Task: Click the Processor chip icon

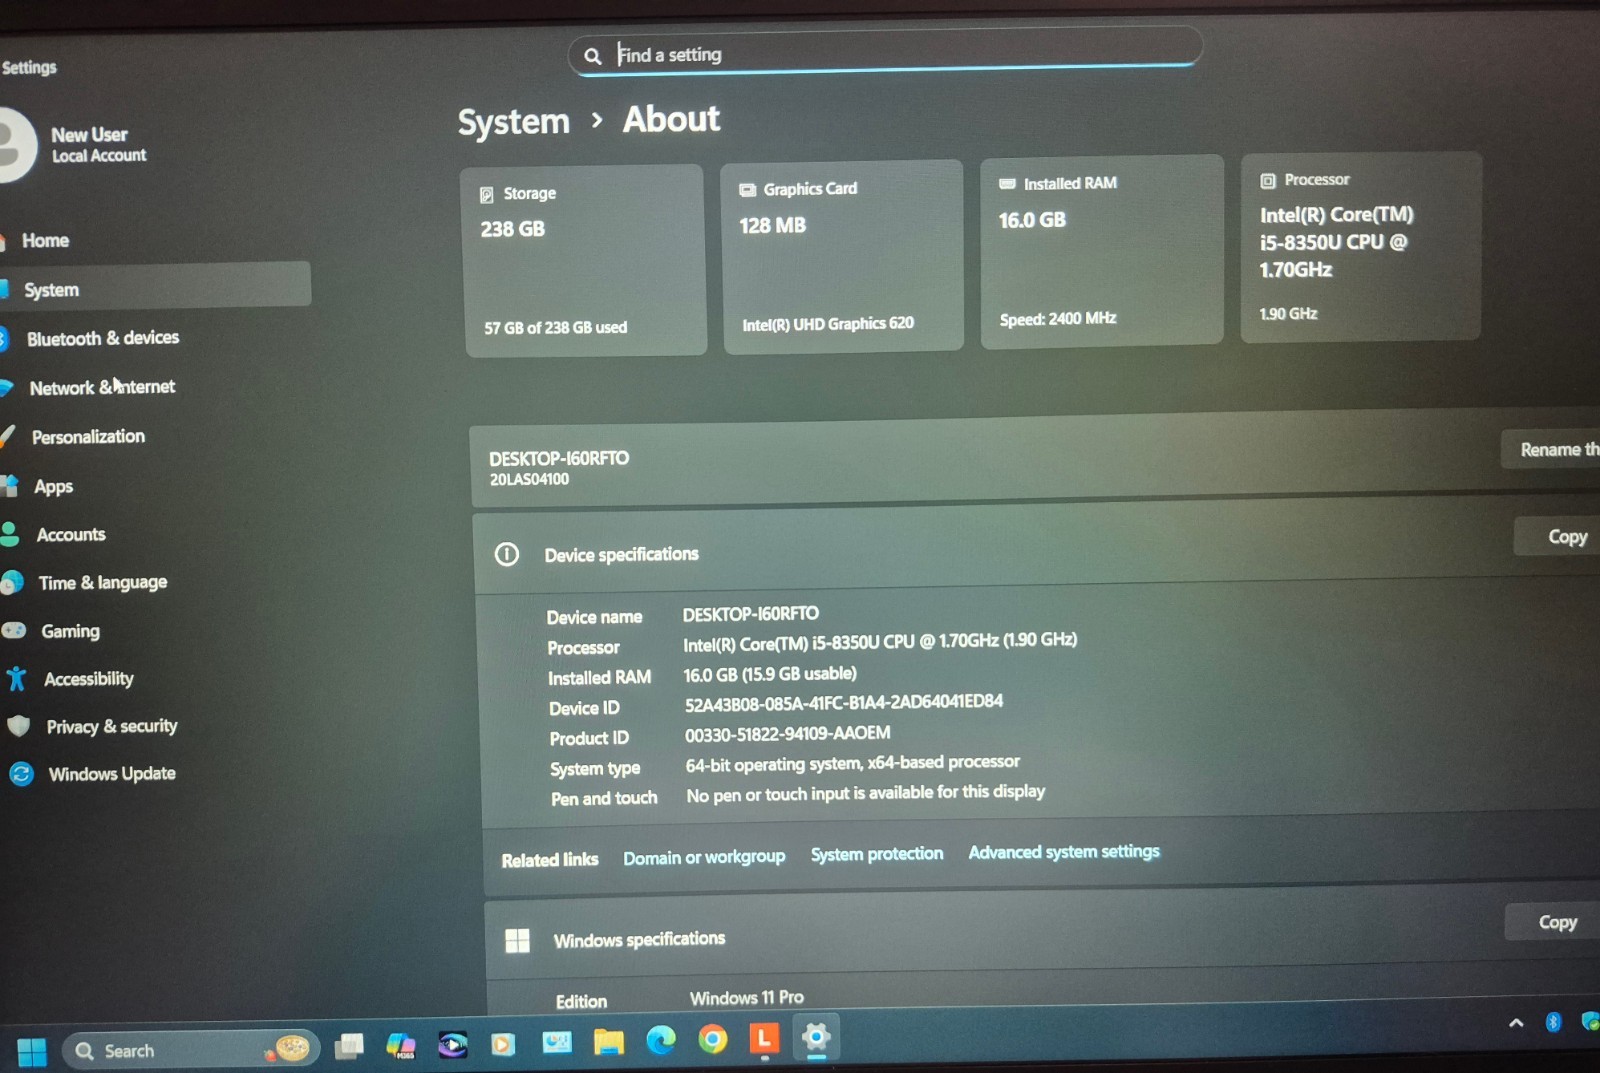Action: [x=1267, y=181]
